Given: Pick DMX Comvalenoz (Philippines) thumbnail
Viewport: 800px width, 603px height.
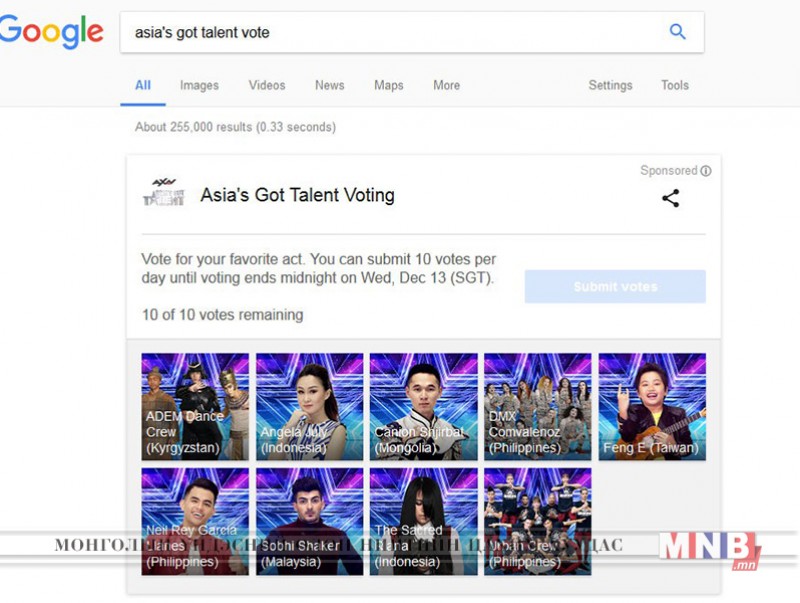Looking at the screenshot, I should 538,407.
